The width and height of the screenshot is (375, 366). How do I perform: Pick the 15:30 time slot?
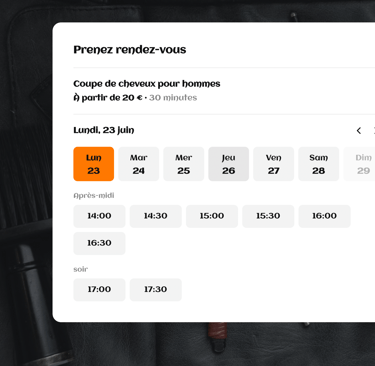pyautogui.click(x=268, y=216)
